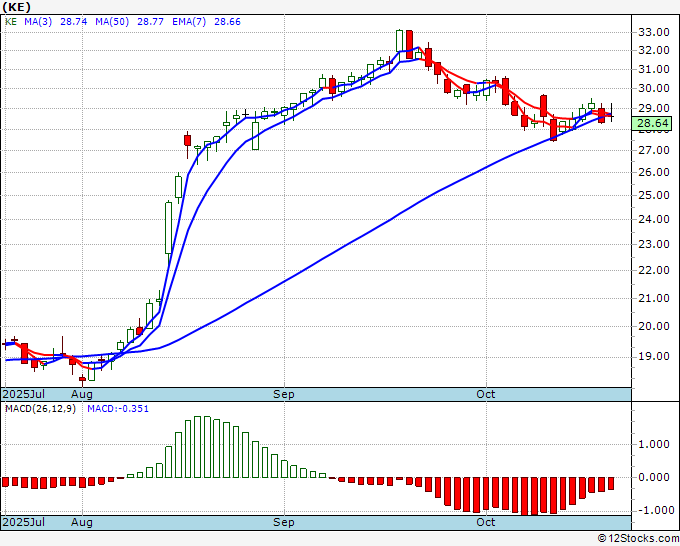
Task: Click the MACD:-0.351 value label
Action: (x=118, y=409)
